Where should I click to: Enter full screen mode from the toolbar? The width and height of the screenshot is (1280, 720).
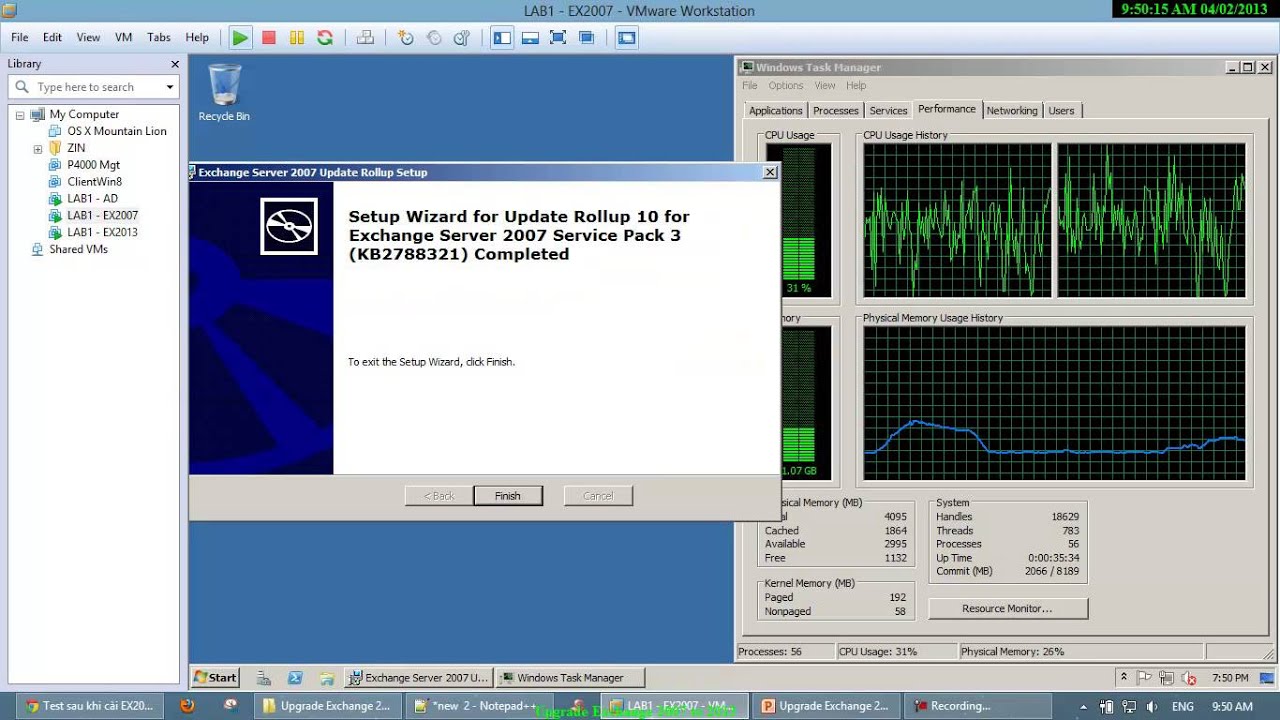tap(558, 38)
